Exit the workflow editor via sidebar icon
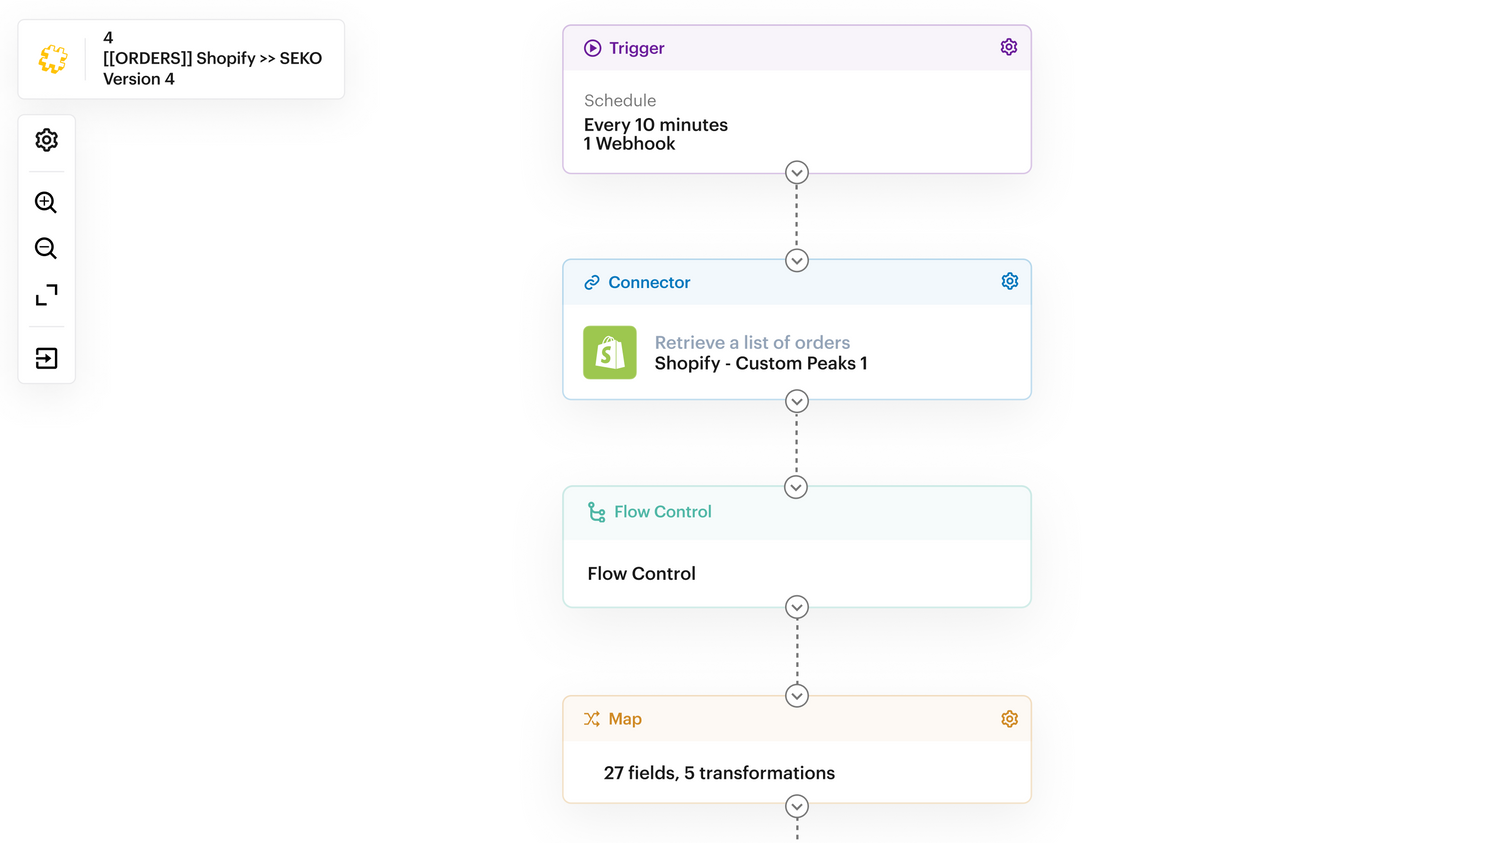This screenshot has width=1499, height=843. [46, 357]
